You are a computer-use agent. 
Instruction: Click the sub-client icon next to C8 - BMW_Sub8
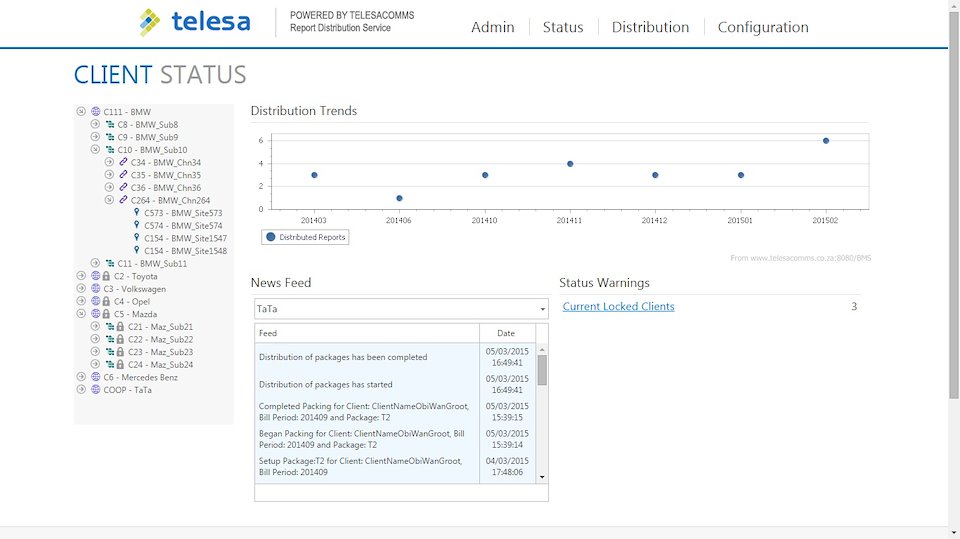(x=110, y=124)
